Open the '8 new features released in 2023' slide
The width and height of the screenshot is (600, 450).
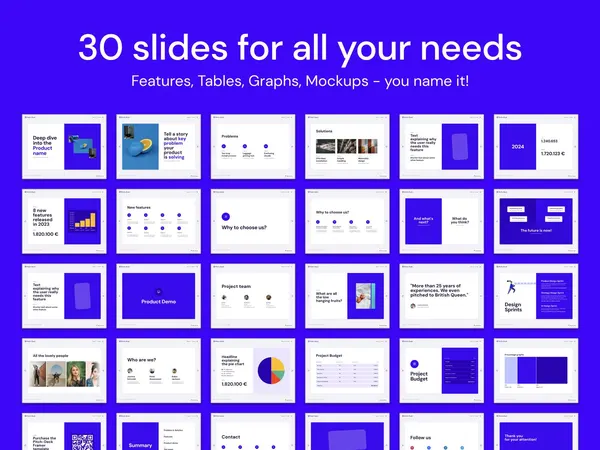64,221
